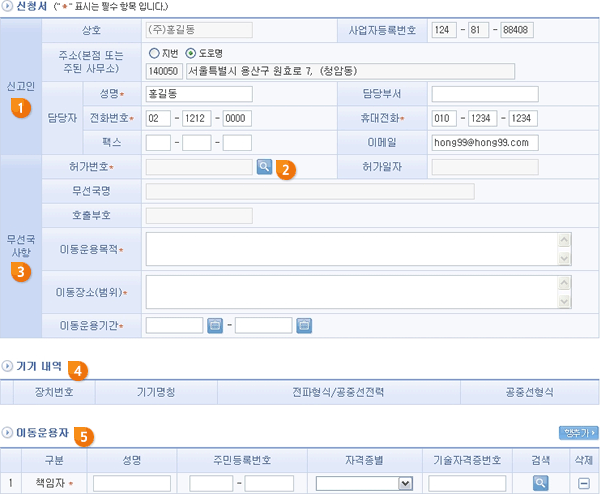Select the 지번 address radio button
The height and width of the screenshot is (494, 600).
154,53
